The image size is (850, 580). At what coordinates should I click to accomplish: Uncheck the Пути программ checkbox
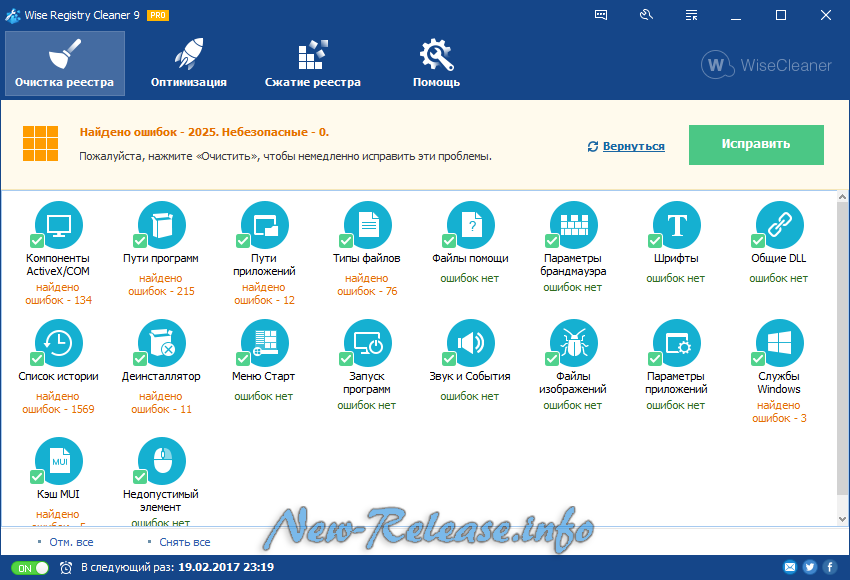(x=140, y=241)
